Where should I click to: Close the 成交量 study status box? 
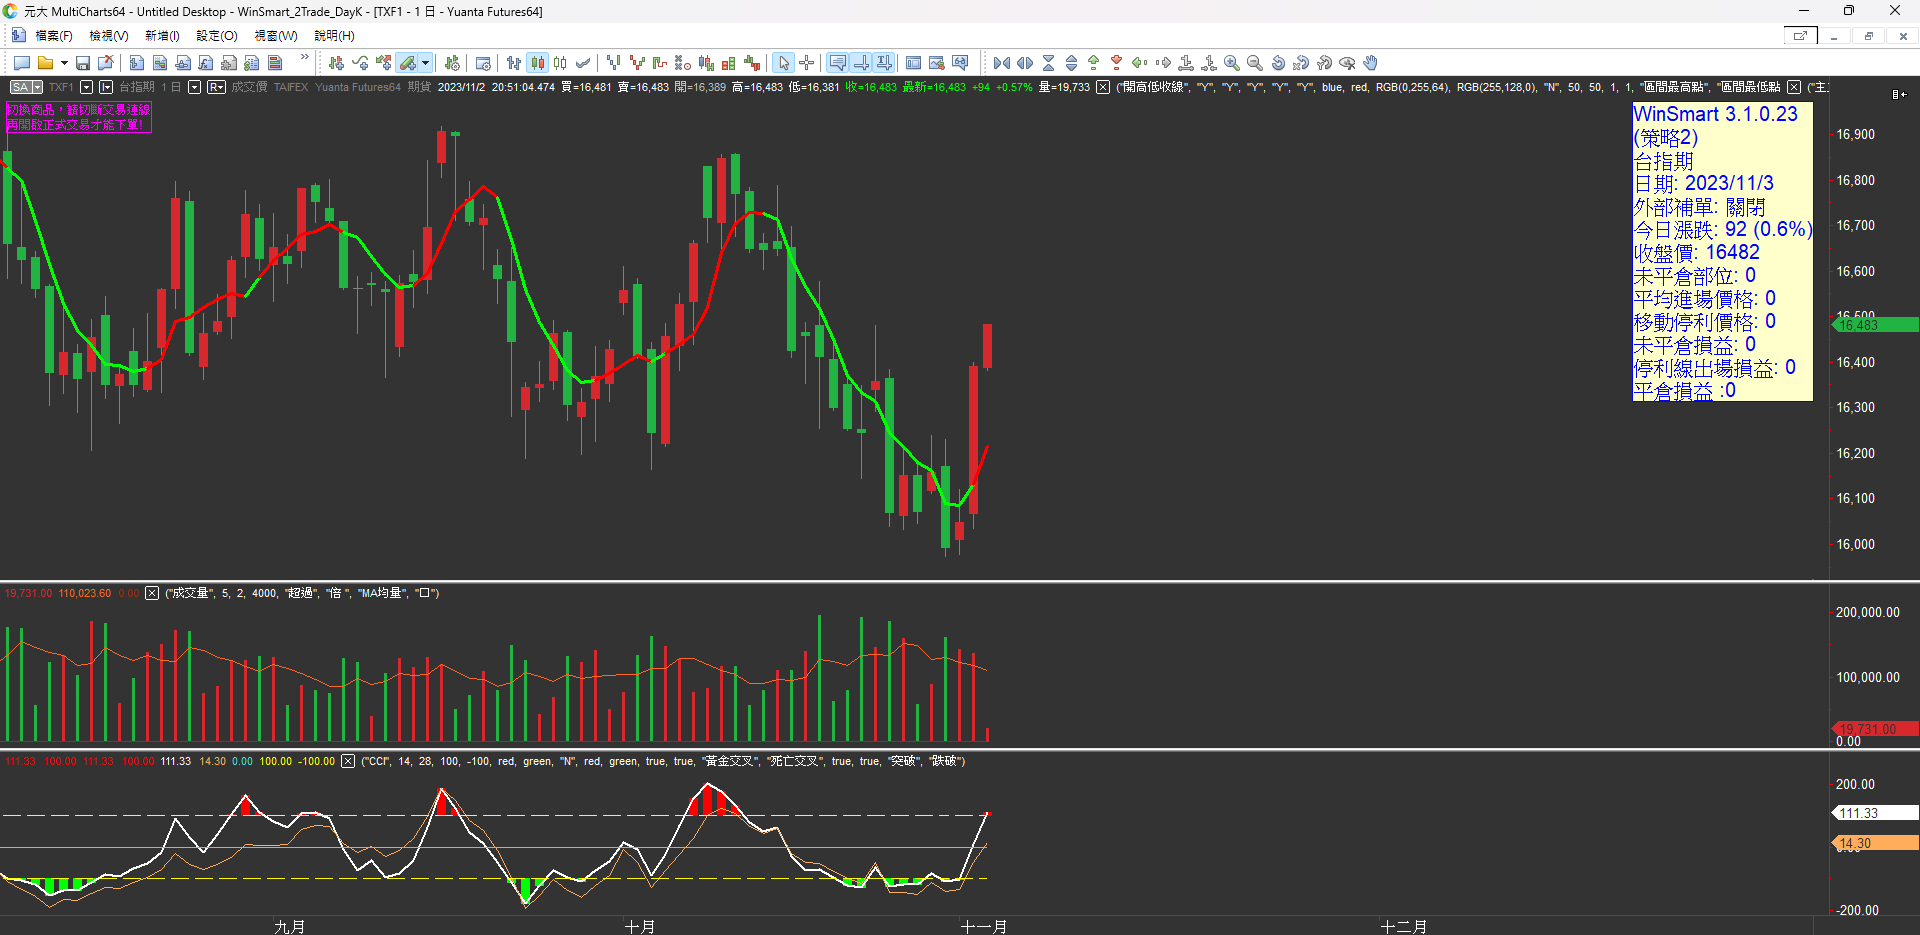pyautogui.click(x=152, y=593)
